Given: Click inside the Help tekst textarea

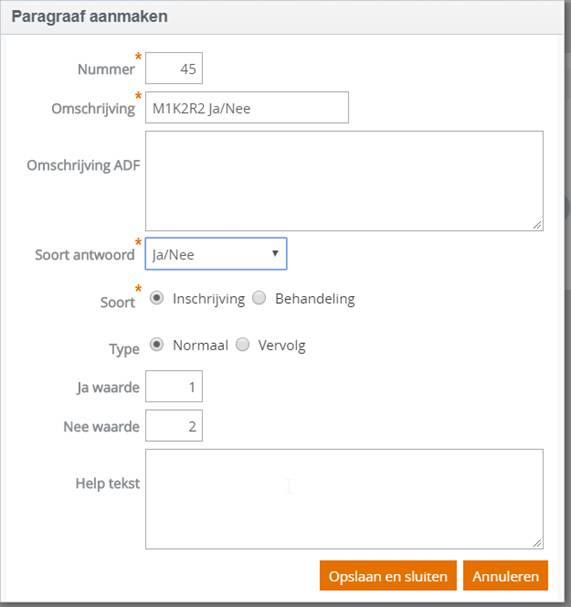Looking at the screenshot, I should pyautogui.click(x=345, y=499).
